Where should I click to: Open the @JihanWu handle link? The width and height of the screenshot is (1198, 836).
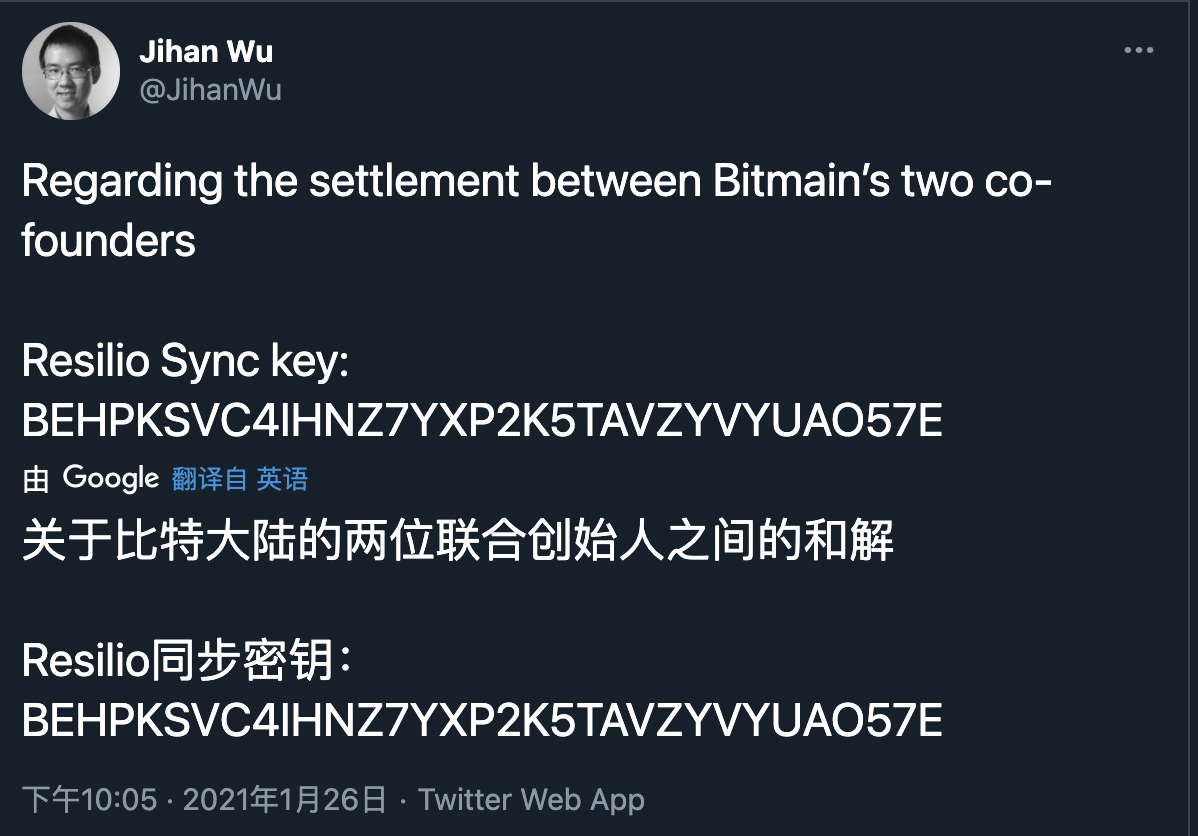(x=210, y=90)
